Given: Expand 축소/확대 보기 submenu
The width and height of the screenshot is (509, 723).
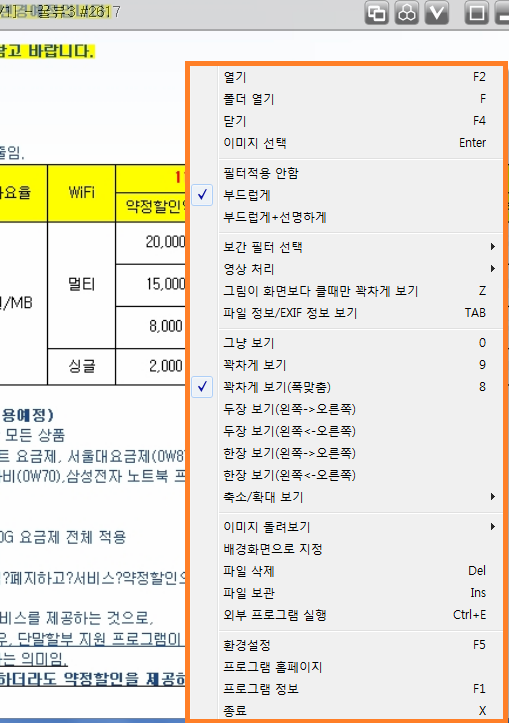Looking at the screenshot, I should click(x=361, y=497).
